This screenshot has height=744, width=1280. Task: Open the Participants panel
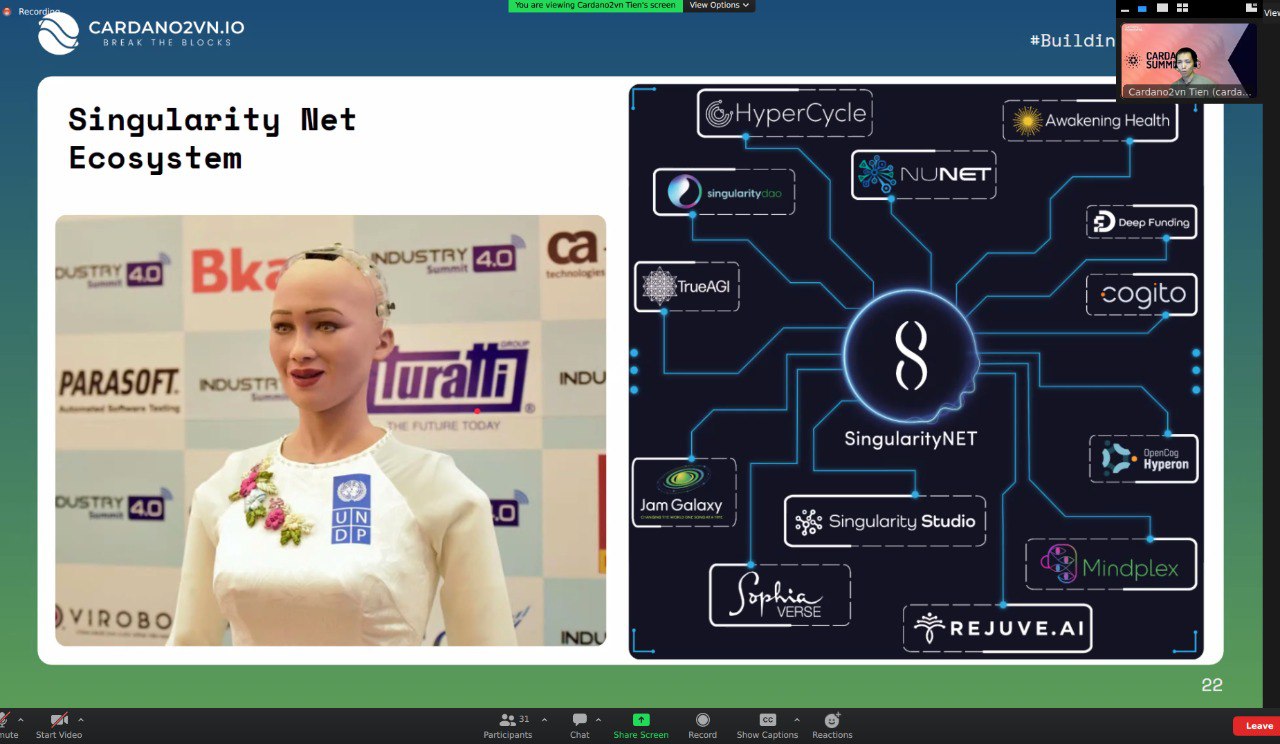[507, 726]
